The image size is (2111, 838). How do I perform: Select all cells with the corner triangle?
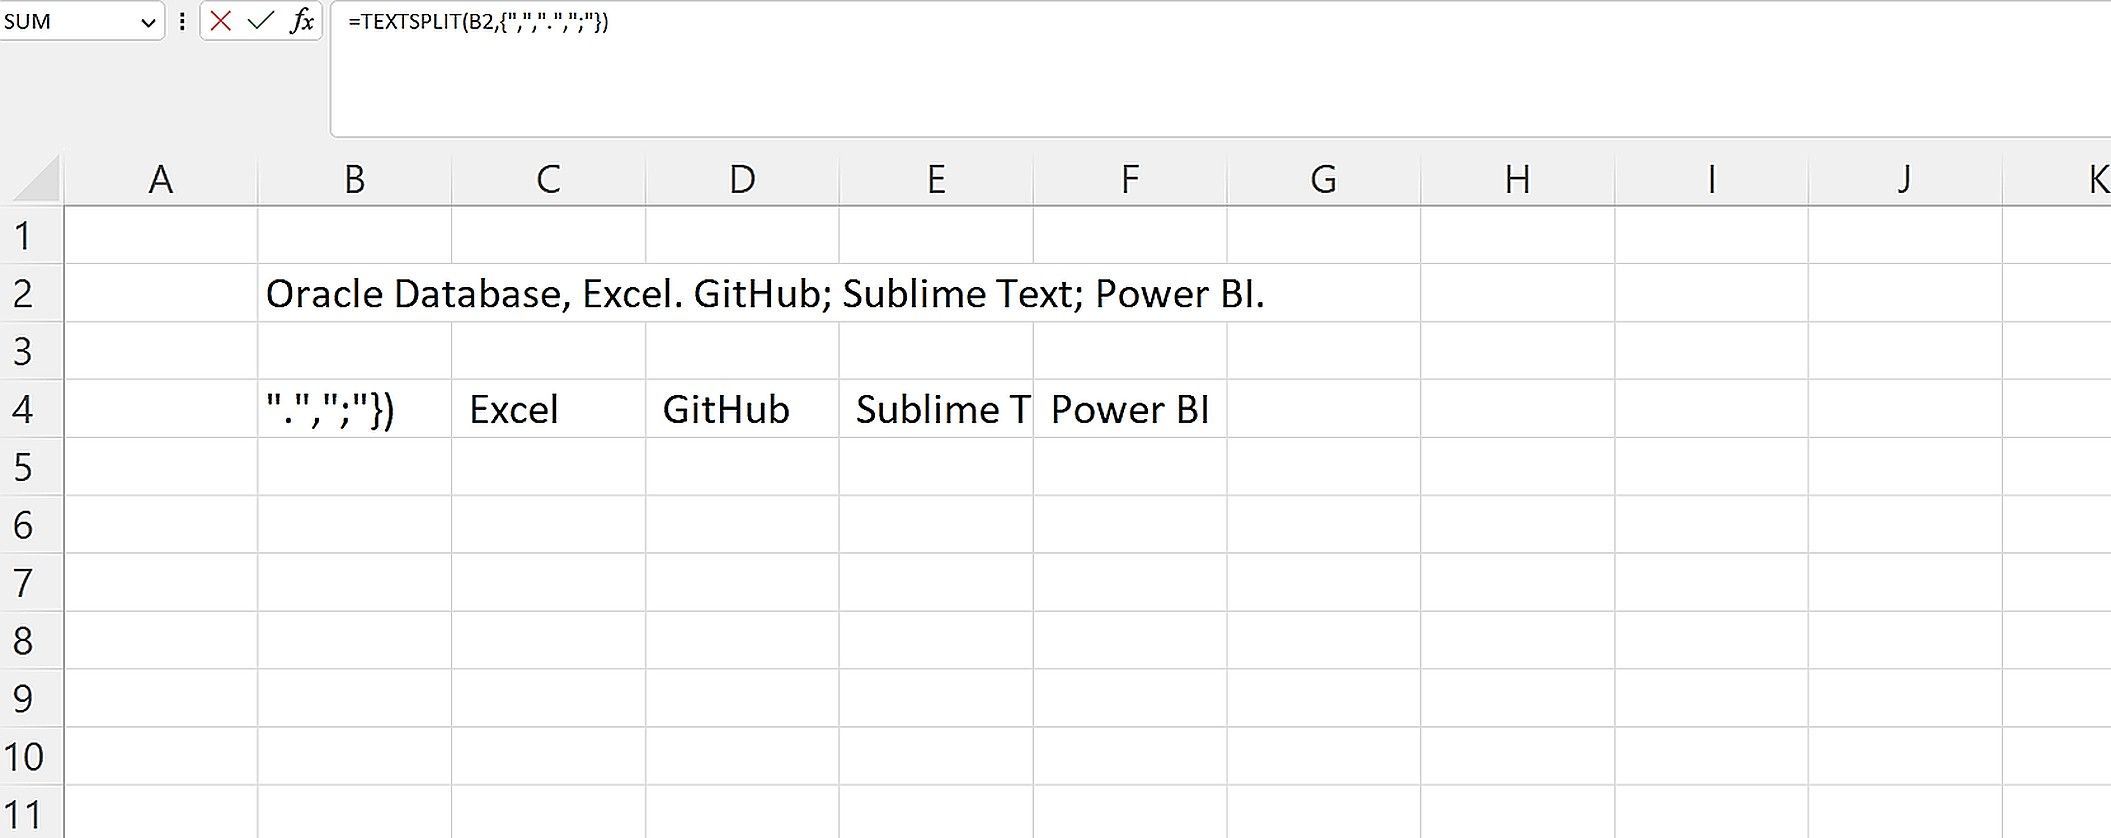coord(33,180)
